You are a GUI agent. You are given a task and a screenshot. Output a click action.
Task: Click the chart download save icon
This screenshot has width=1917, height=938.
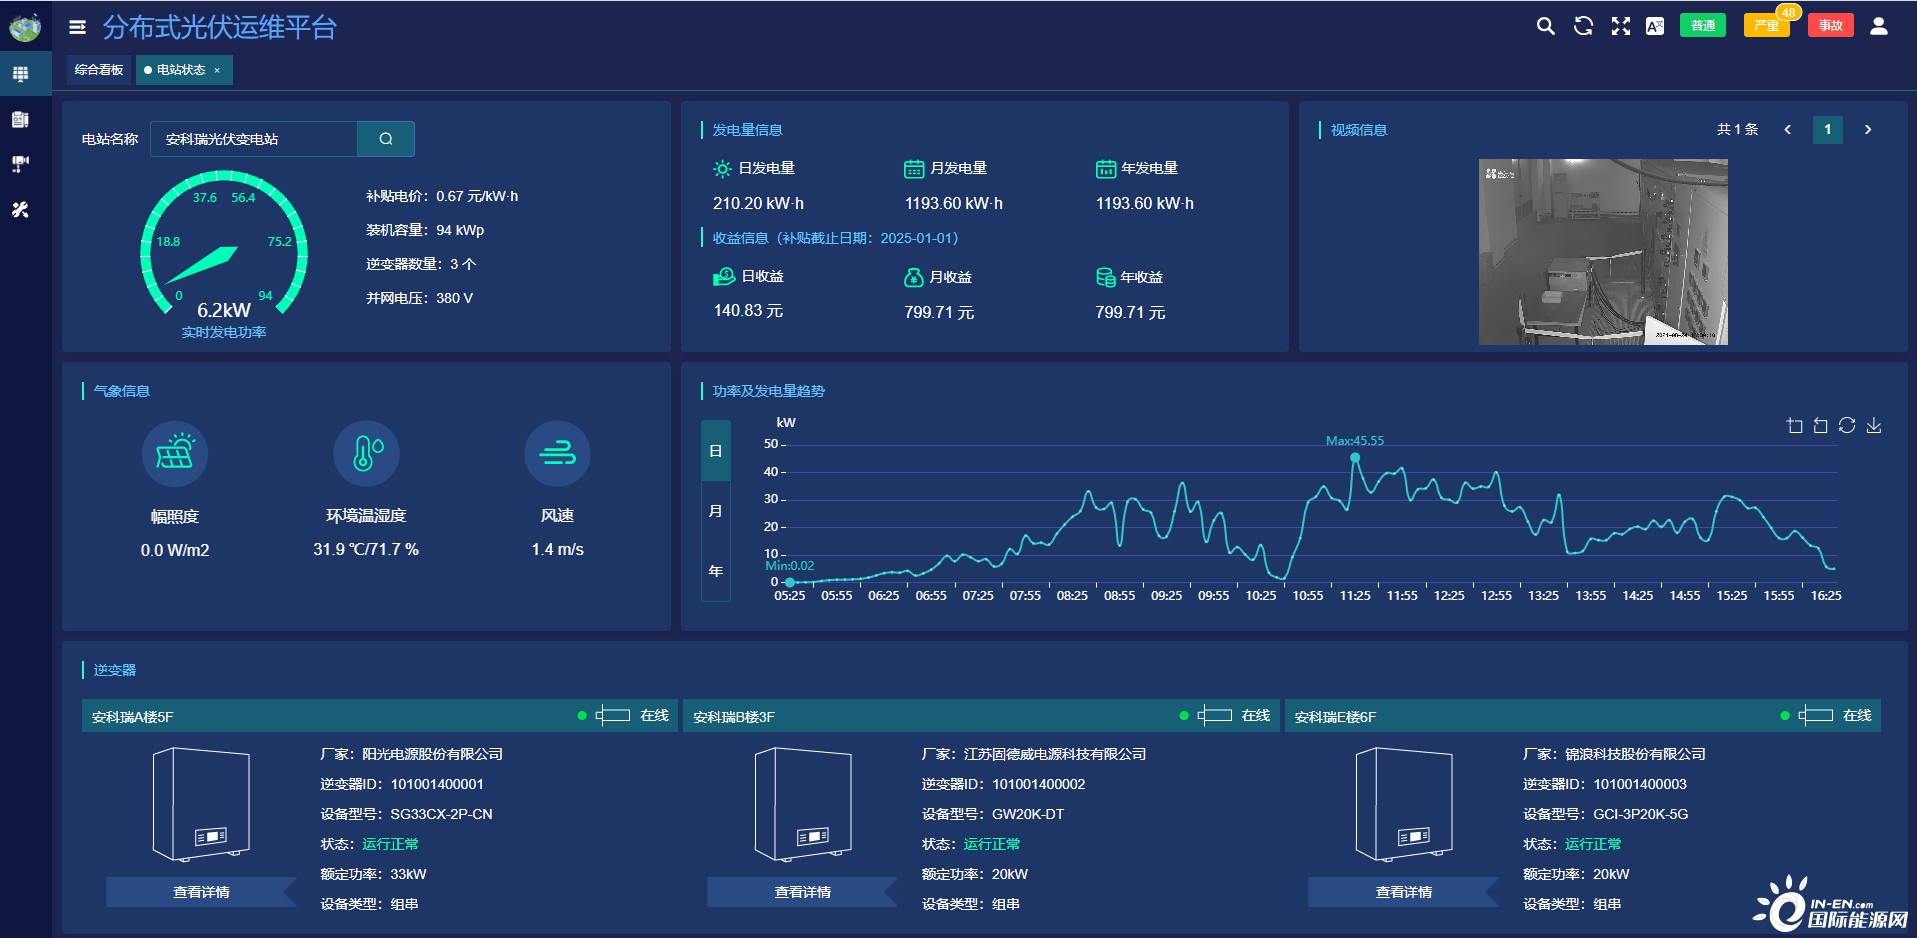pos(1874,426)
